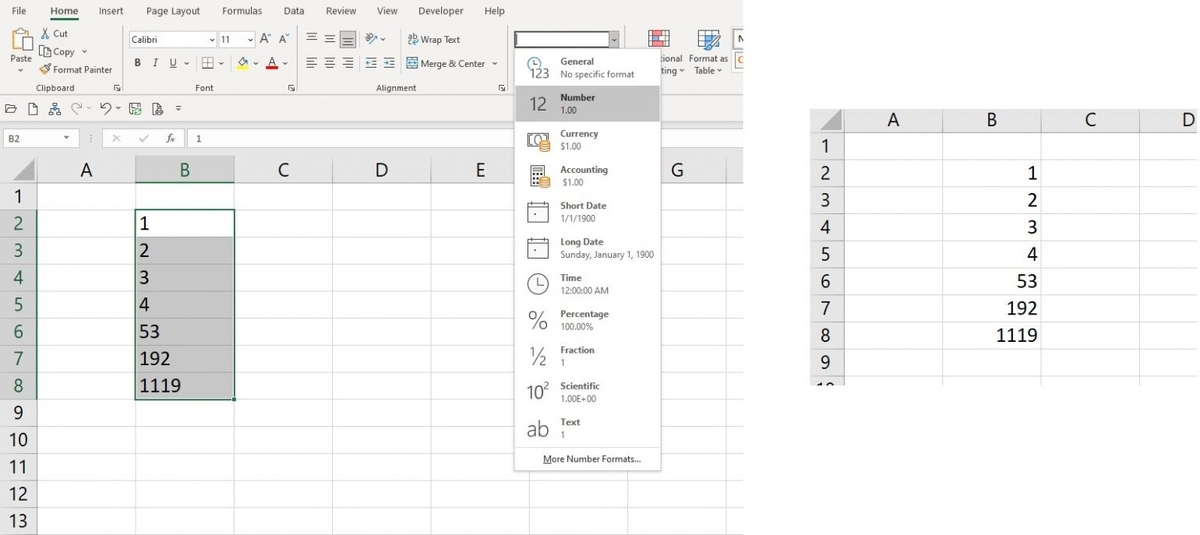Open Merge & Center dropdown arrow
The width and height of the screenshot is (1200, 535).
tap(494, 63)
